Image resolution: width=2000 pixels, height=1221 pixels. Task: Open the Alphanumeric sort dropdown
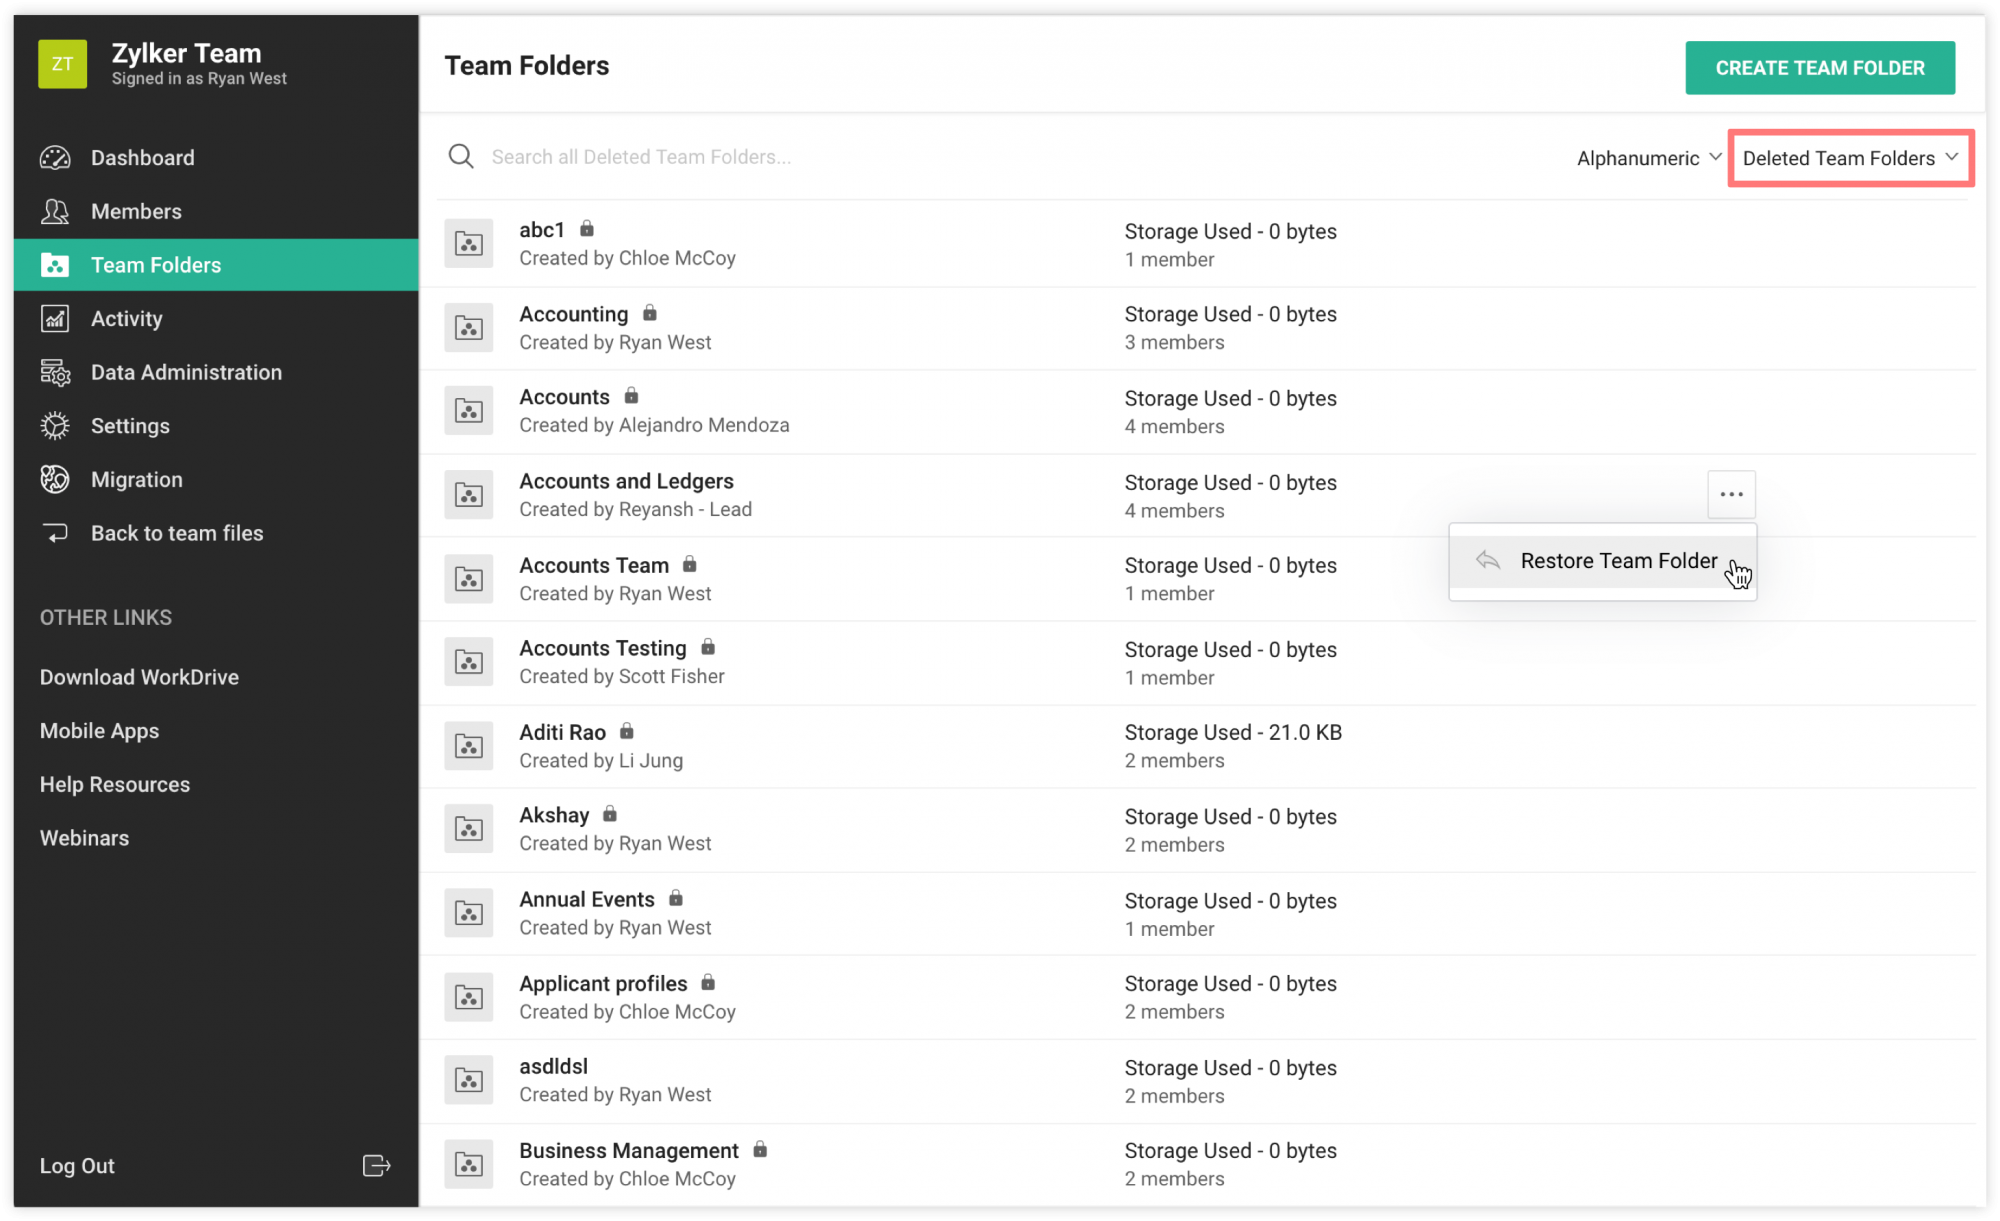tap(1646, 157)
